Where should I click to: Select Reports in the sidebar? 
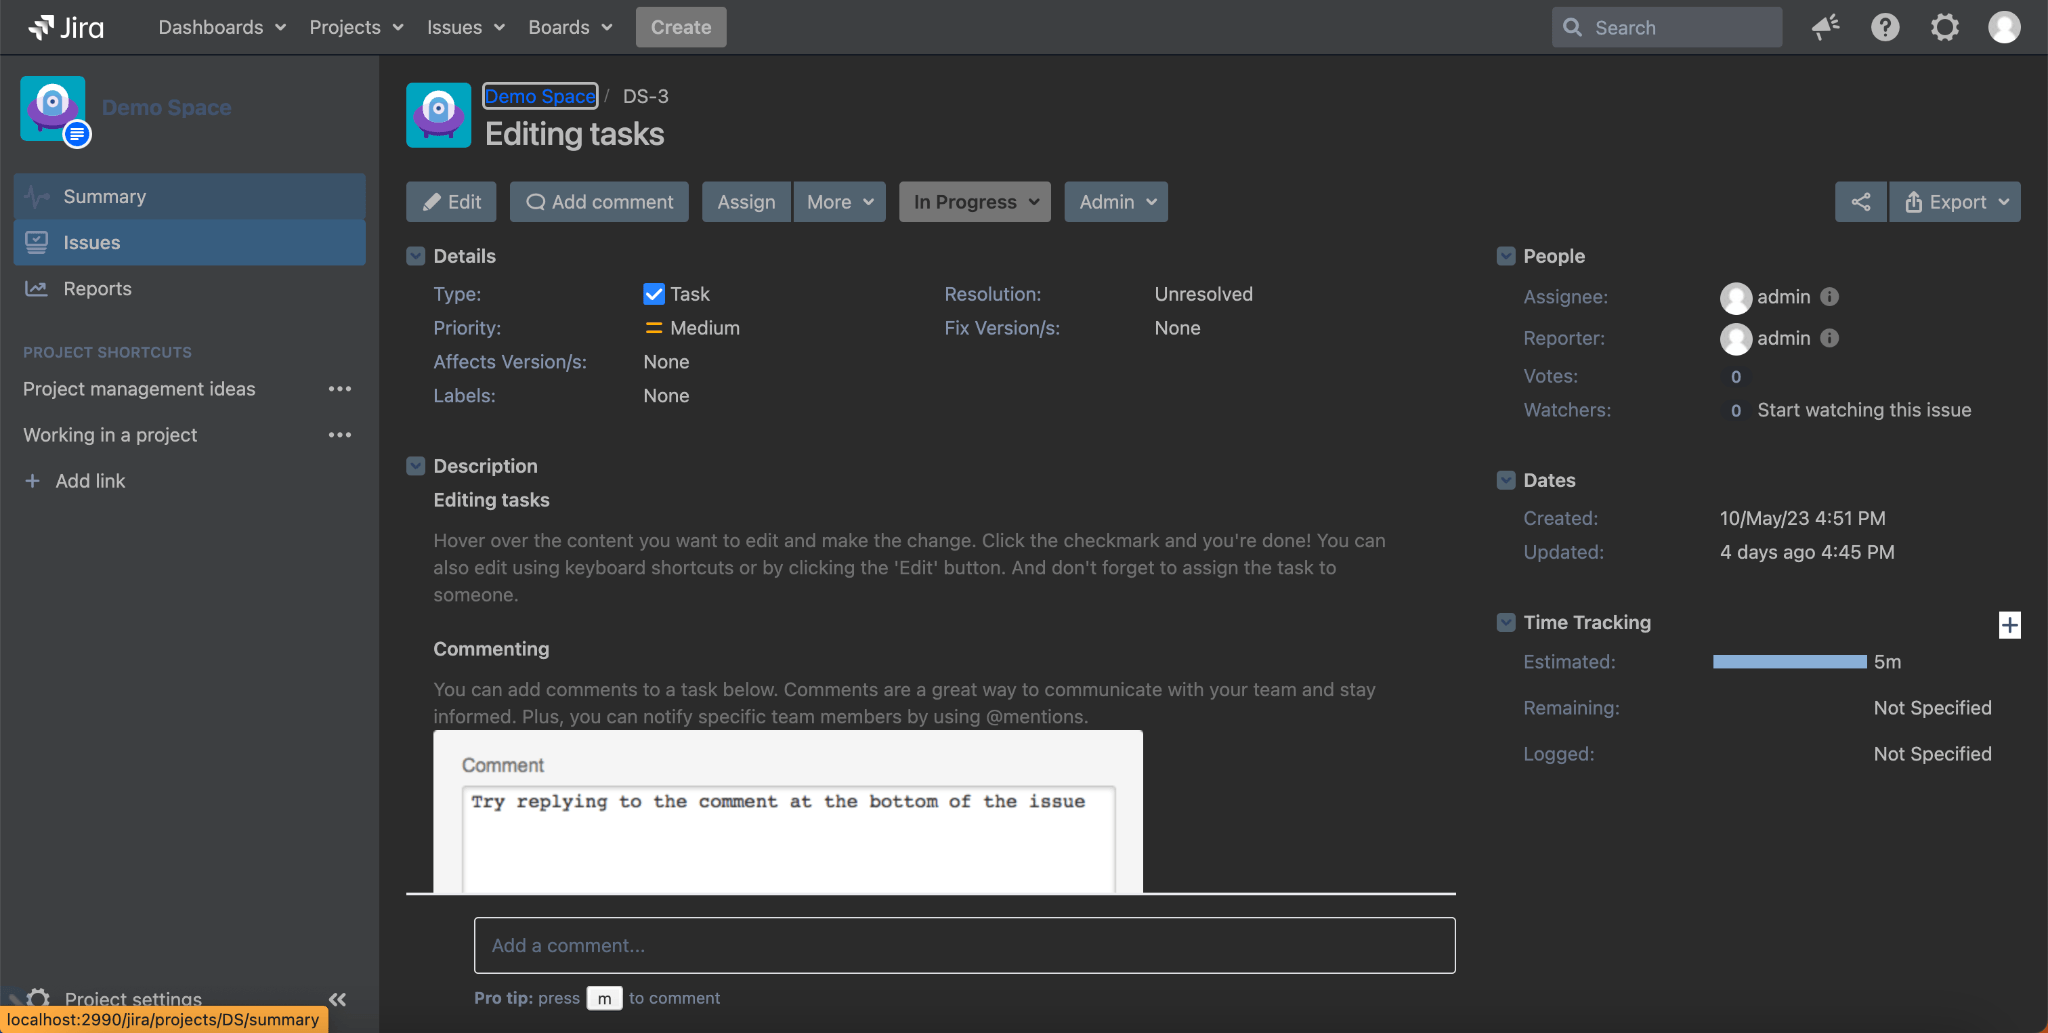pyautogui.click(x=97, y=289)
